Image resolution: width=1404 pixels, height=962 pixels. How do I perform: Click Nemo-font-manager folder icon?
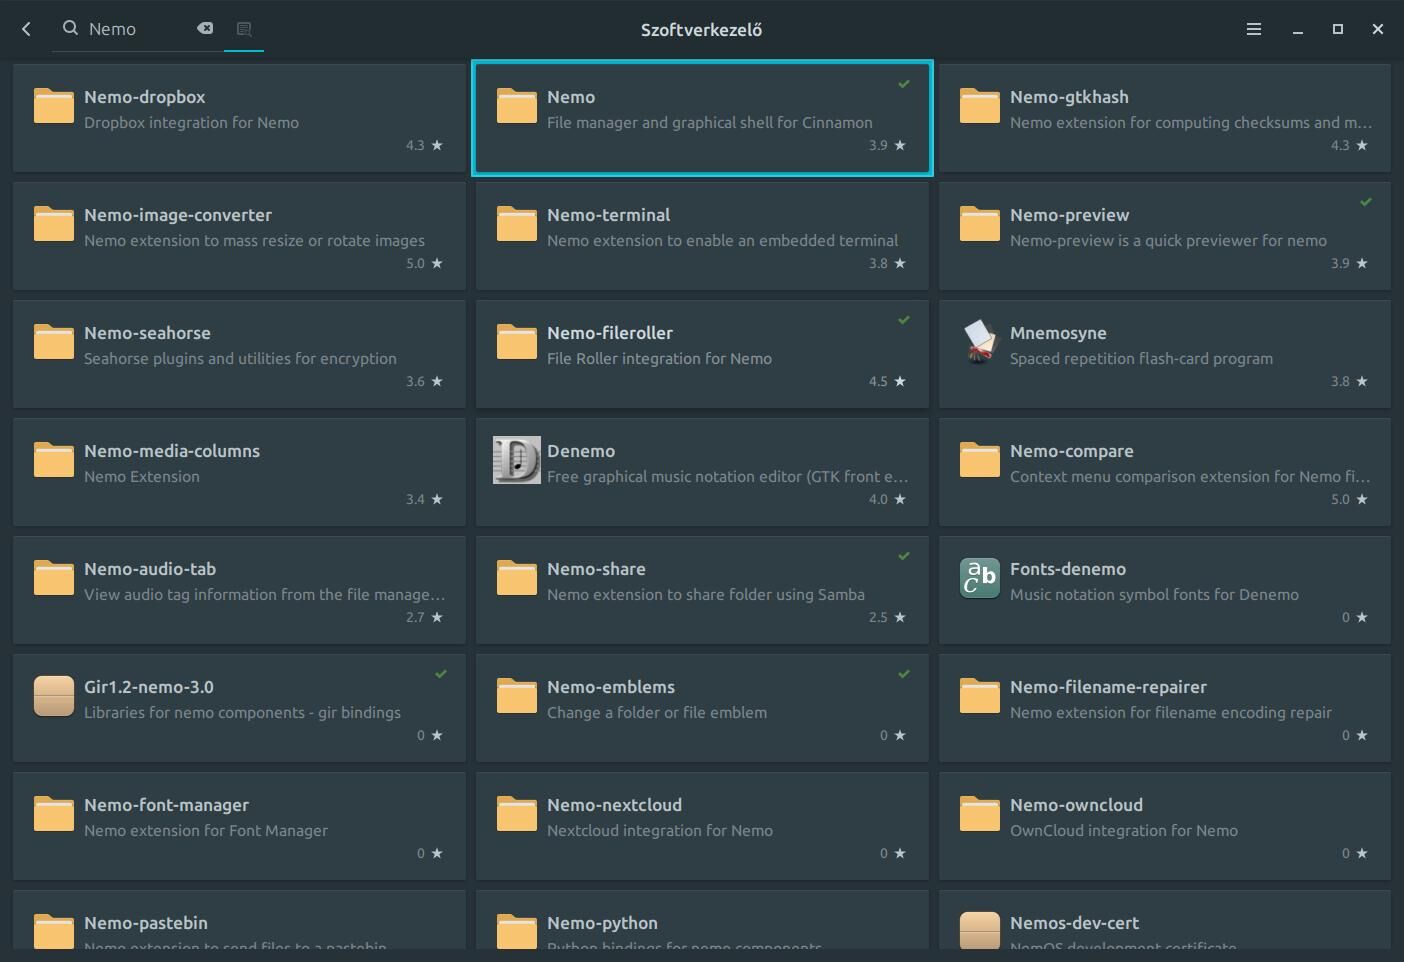pyautogui.click(x=54, y=814)
